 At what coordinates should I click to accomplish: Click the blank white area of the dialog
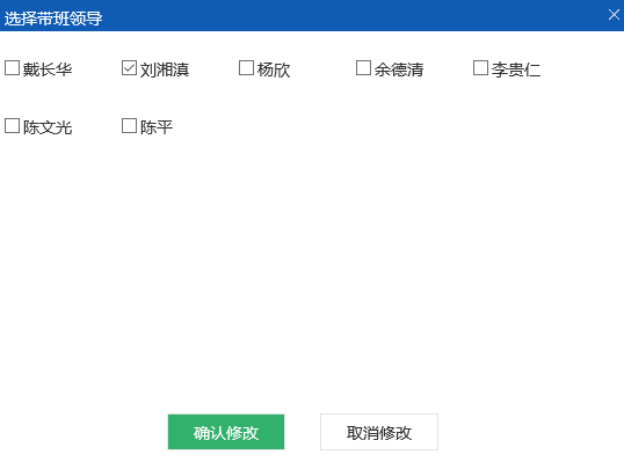pyautogui.click(x=312, y=270)
